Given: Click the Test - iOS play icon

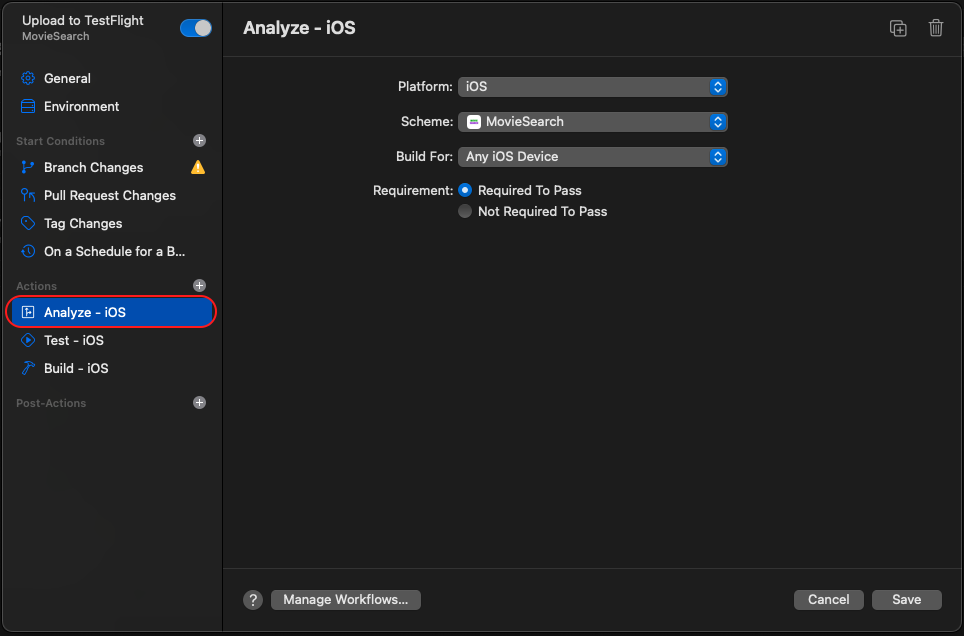Looking at the screenshot, I should pyautogui.click(x=28, y=340).
